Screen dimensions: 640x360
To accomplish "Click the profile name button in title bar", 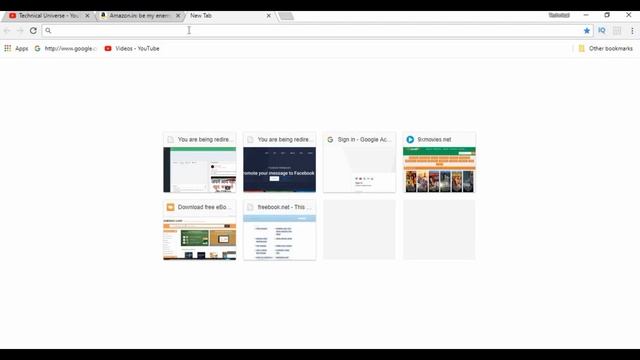I will [x=559, y=15].
